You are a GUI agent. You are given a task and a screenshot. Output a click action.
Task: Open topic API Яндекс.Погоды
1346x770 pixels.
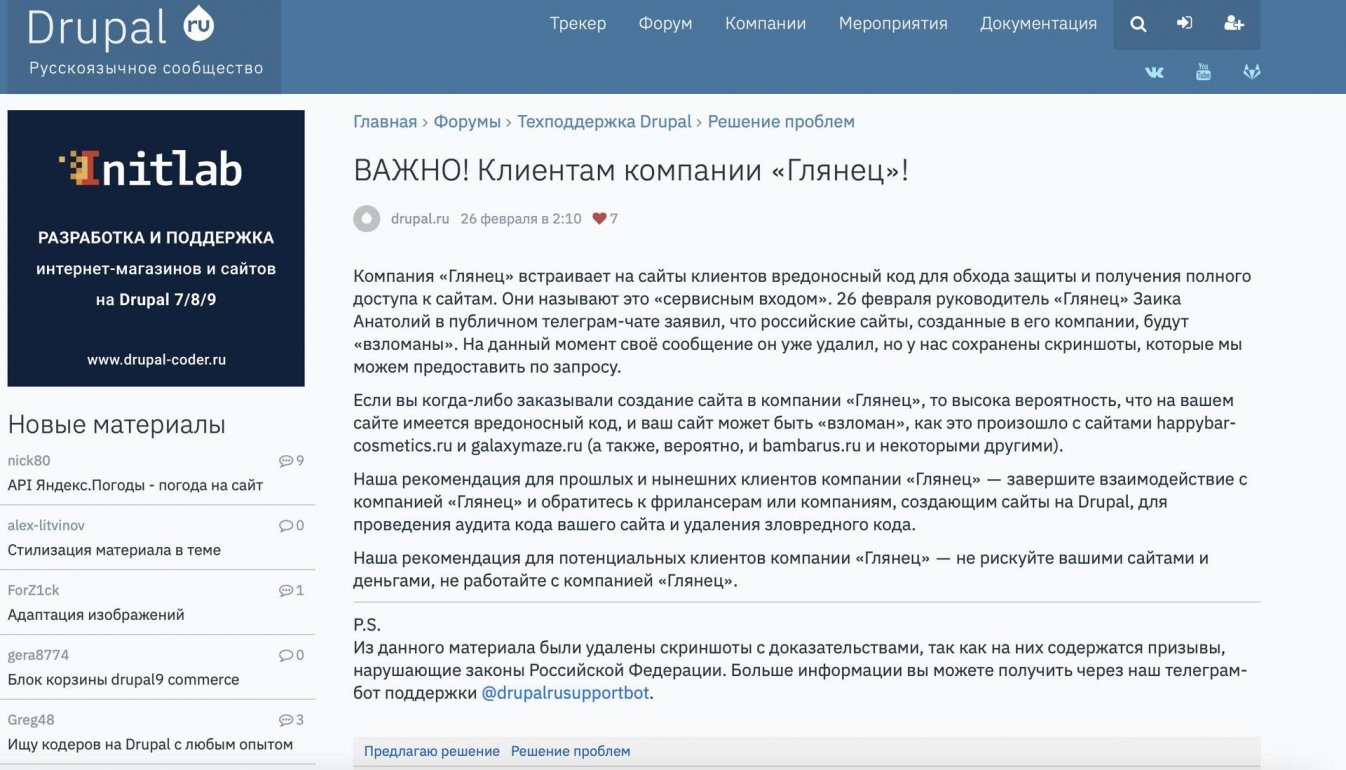click(135, 485)
